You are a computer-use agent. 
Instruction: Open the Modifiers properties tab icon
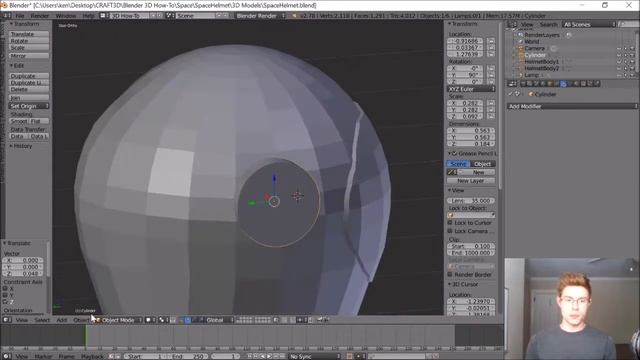pyautogui.click(x=563, y=84)
